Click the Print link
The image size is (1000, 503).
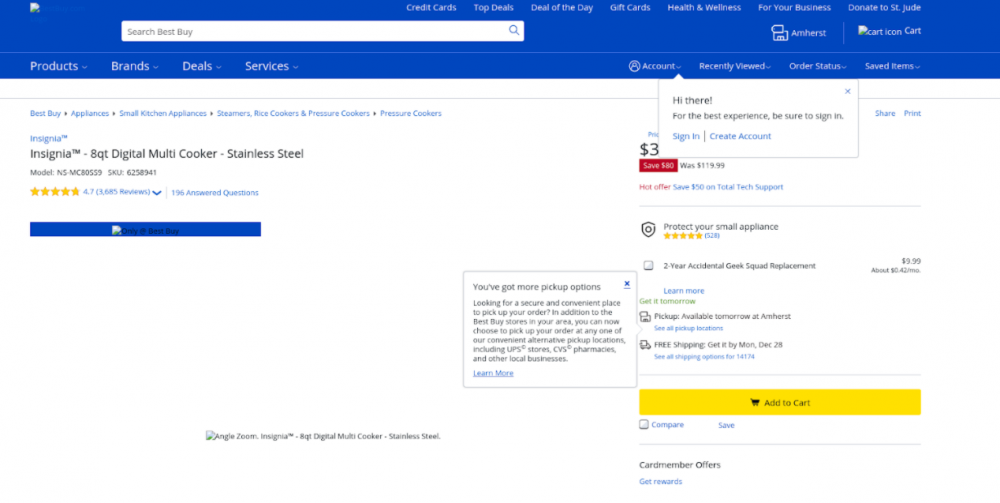coord(912,113)
